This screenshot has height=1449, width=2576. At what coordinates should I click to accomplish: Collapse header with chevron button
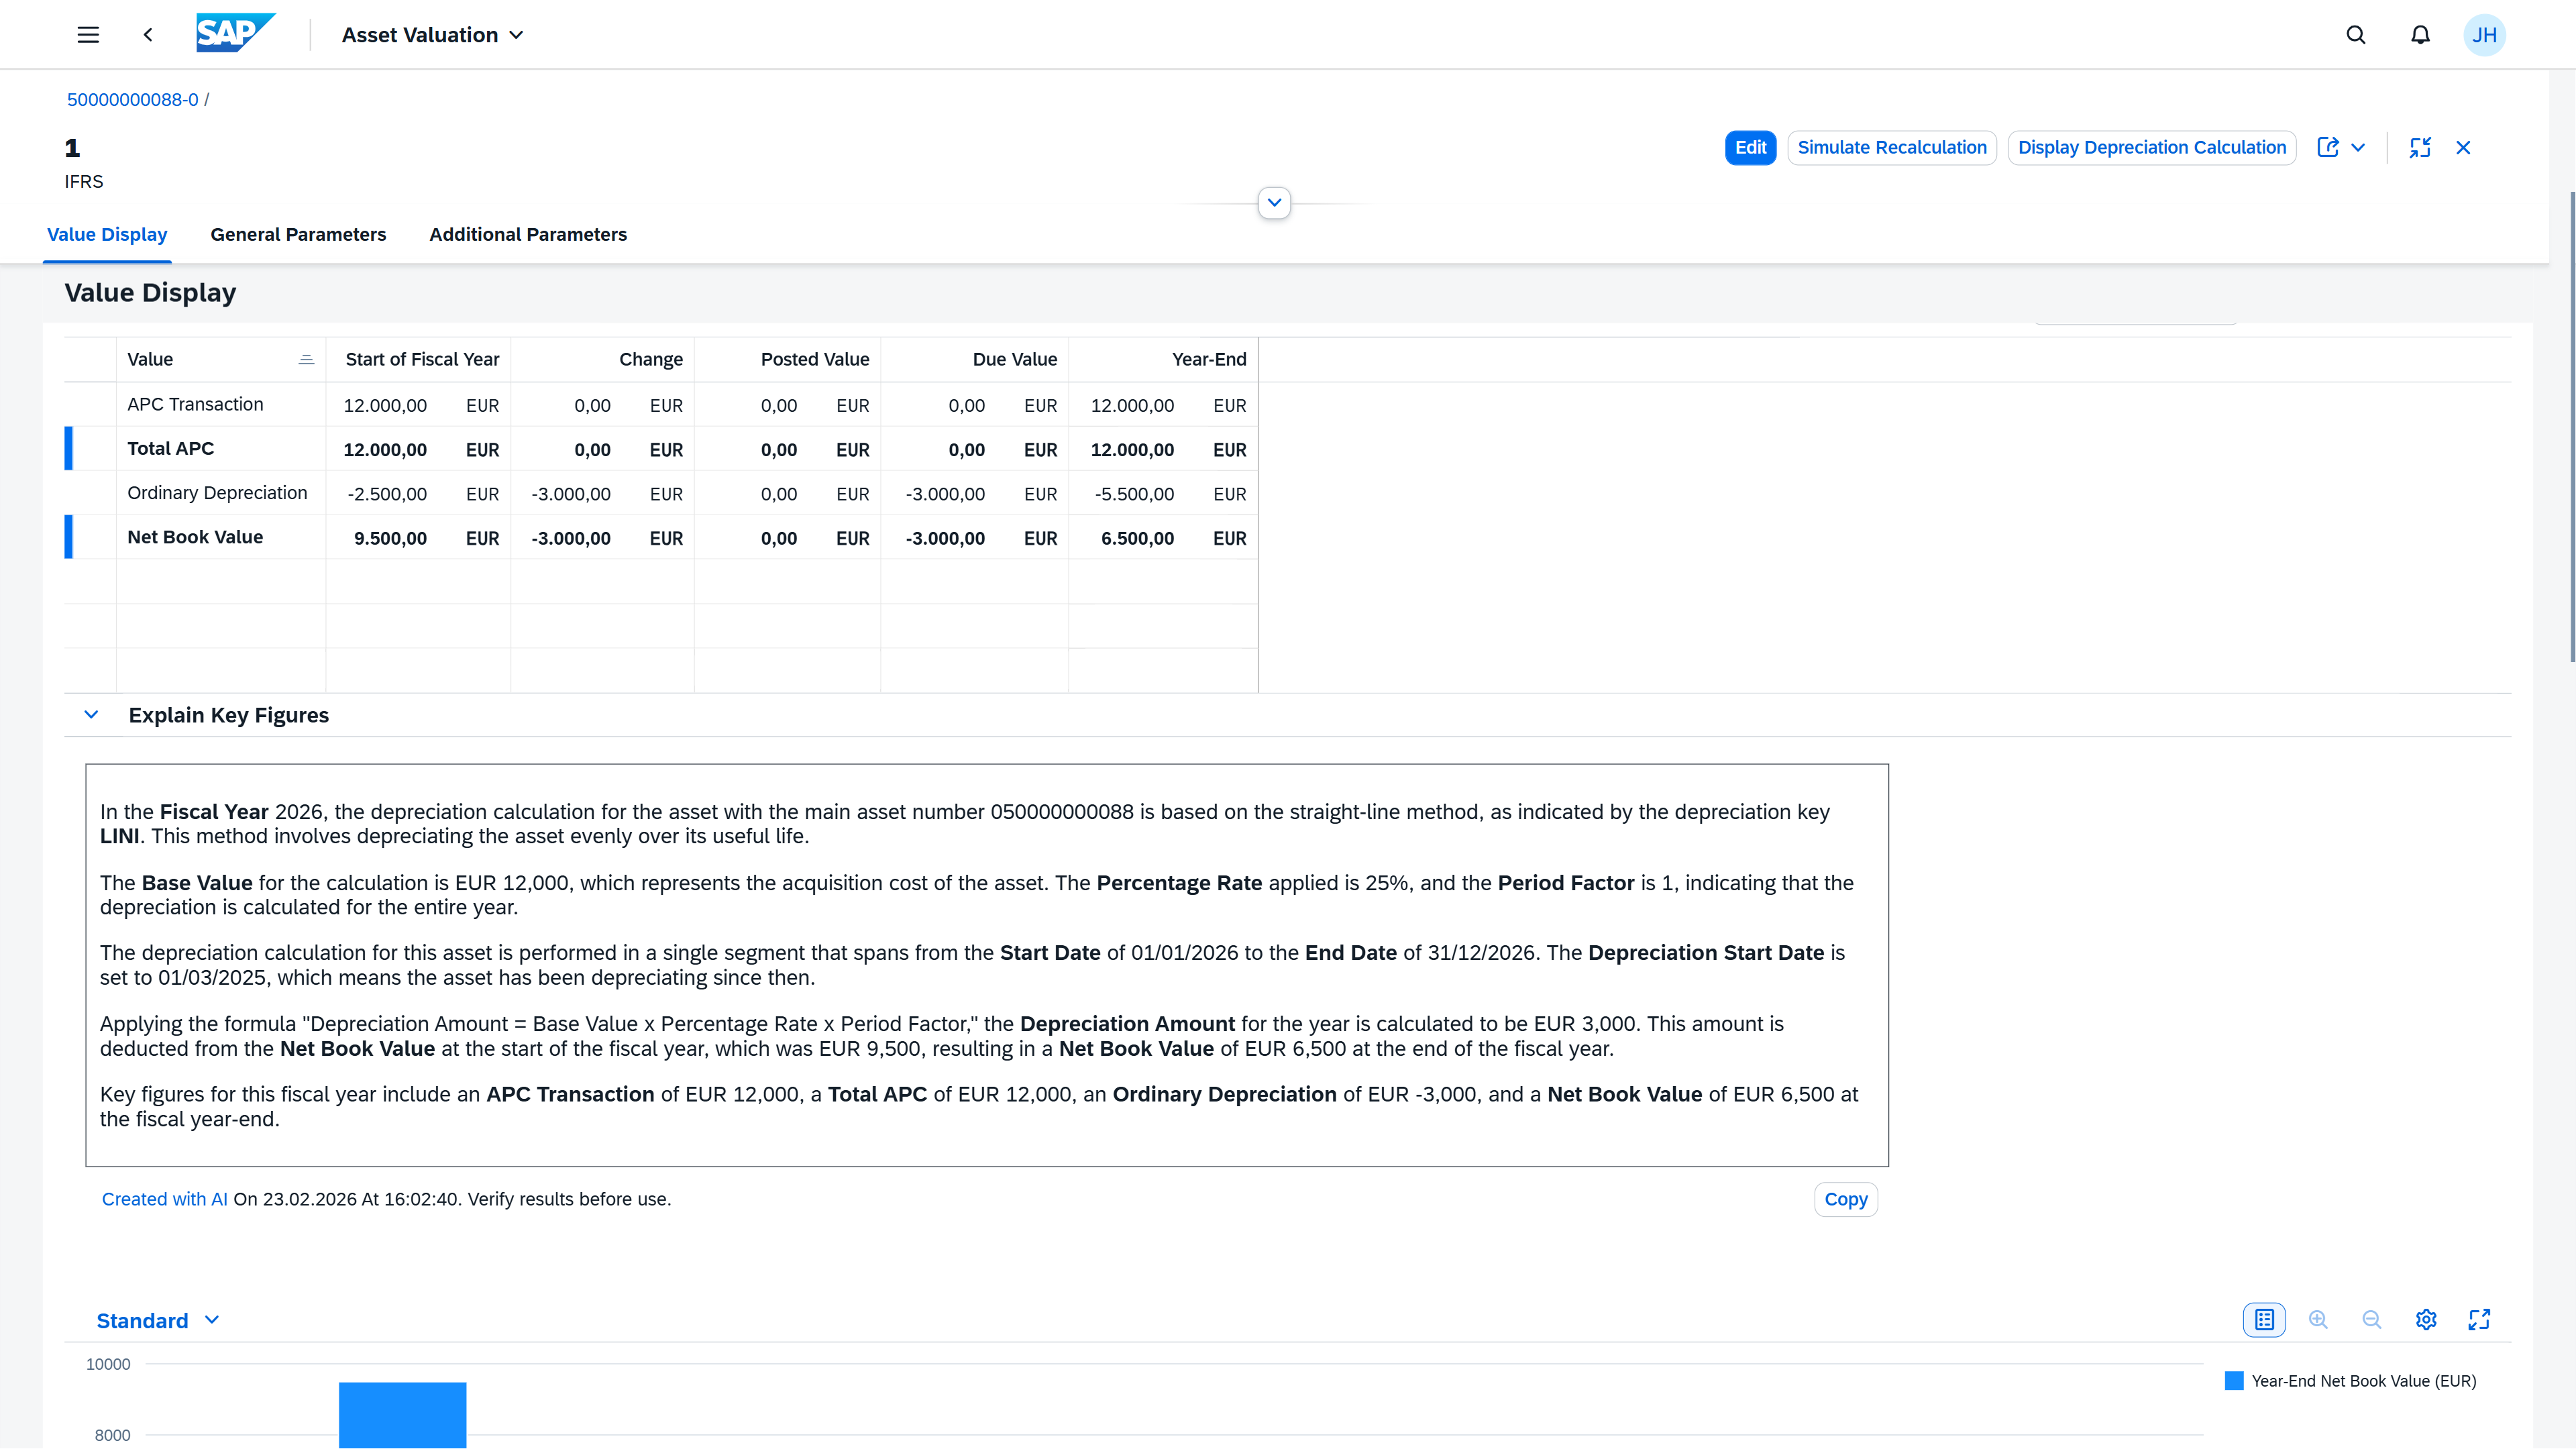tap(1274, 203)
